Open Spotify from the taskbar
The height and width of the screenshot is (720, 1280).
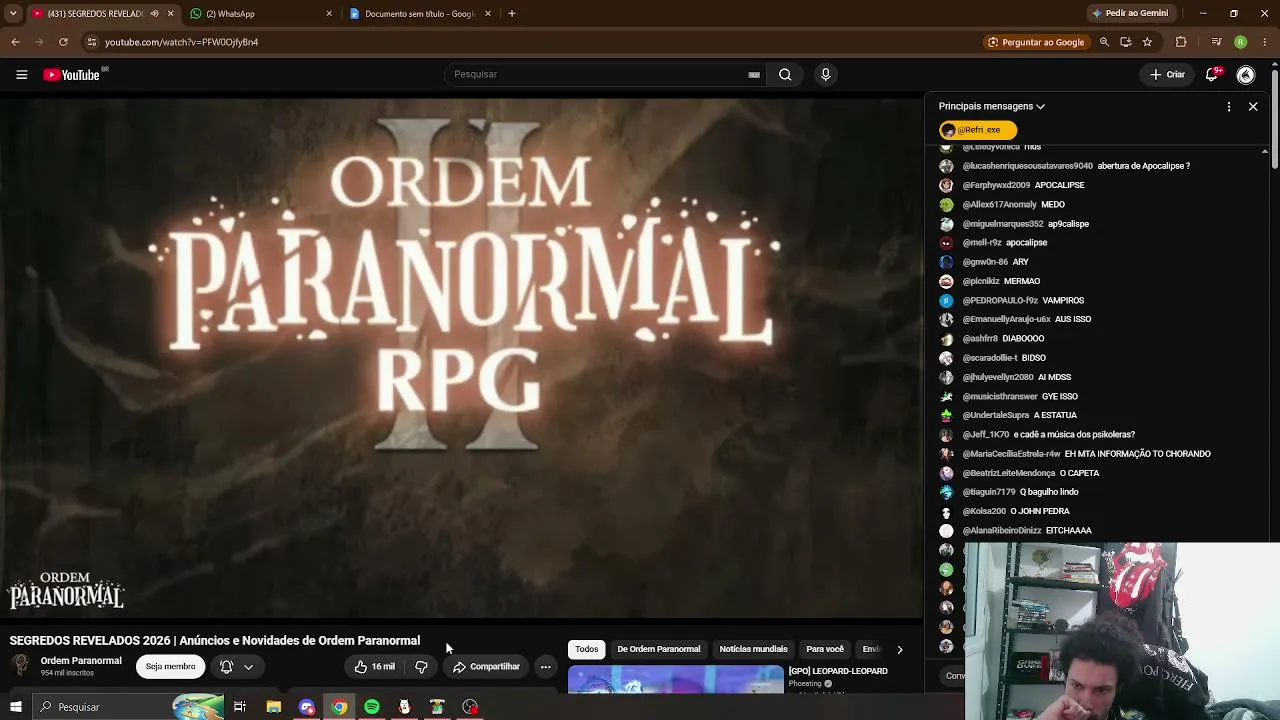point(372,707)
